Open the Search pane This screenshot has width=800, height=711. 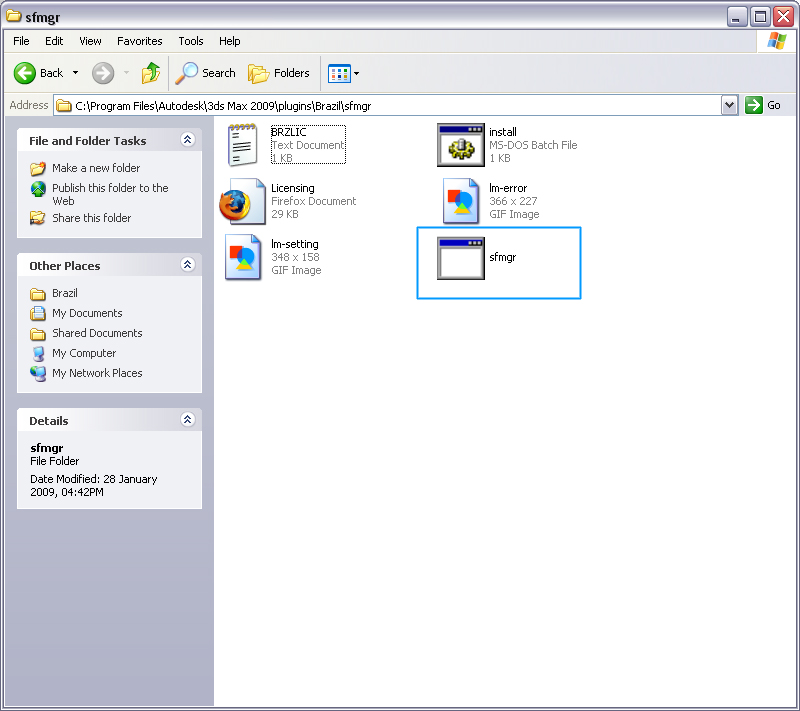(x=206, y=73)
